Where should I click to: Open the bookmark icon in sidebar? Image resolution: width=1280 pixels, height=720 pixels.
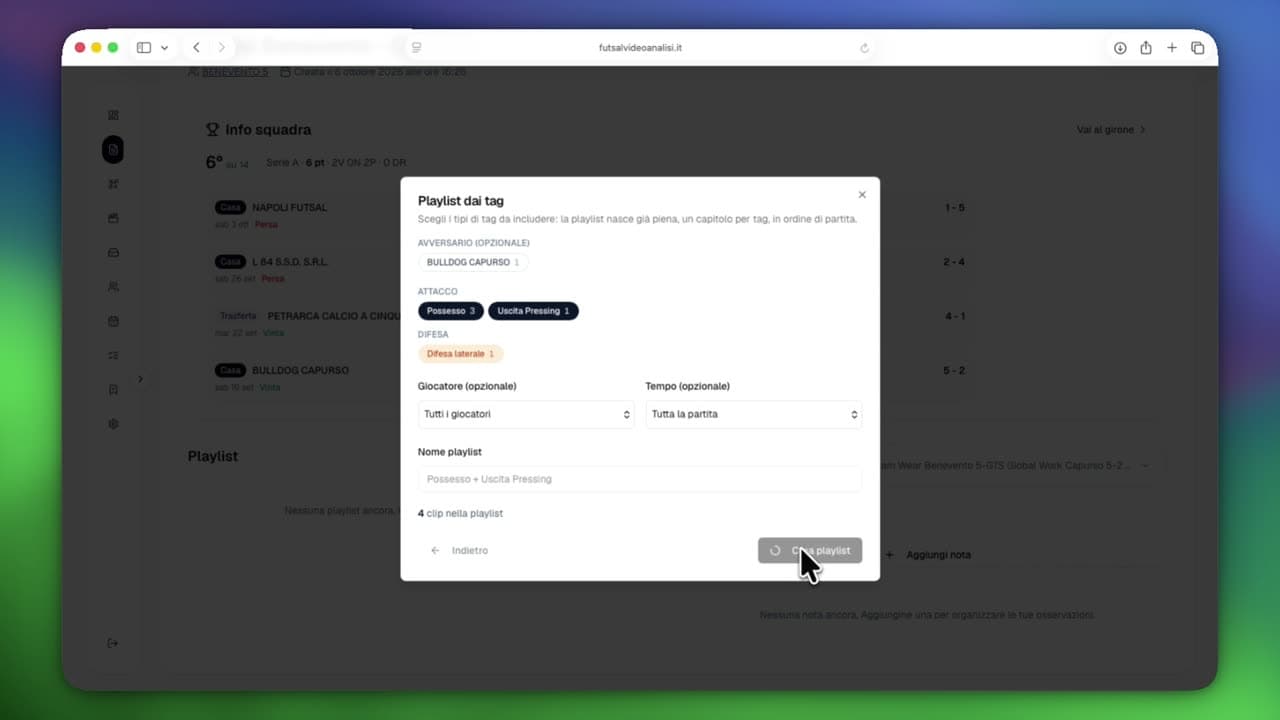pyautogui.click(x=113, y=389)
